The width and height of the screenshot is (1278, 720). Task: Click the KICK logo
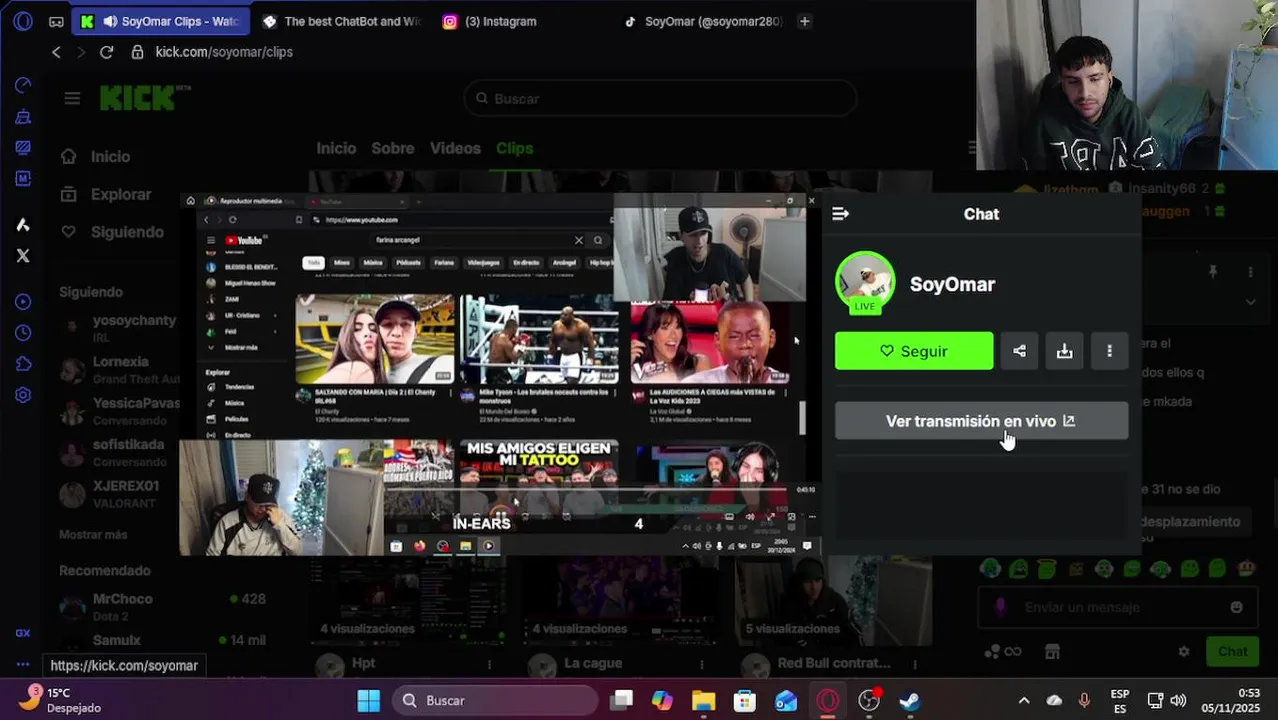[140, 98]
